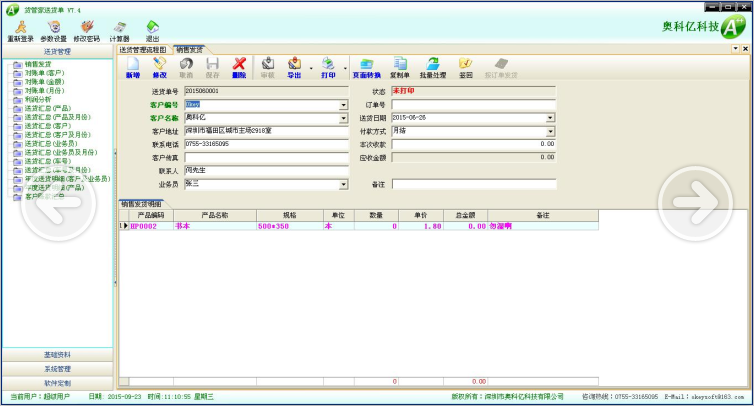This screenshot has height=406, width=754.
Task: Open 对账单(金额) in the tree
Action: pos(44,82)
